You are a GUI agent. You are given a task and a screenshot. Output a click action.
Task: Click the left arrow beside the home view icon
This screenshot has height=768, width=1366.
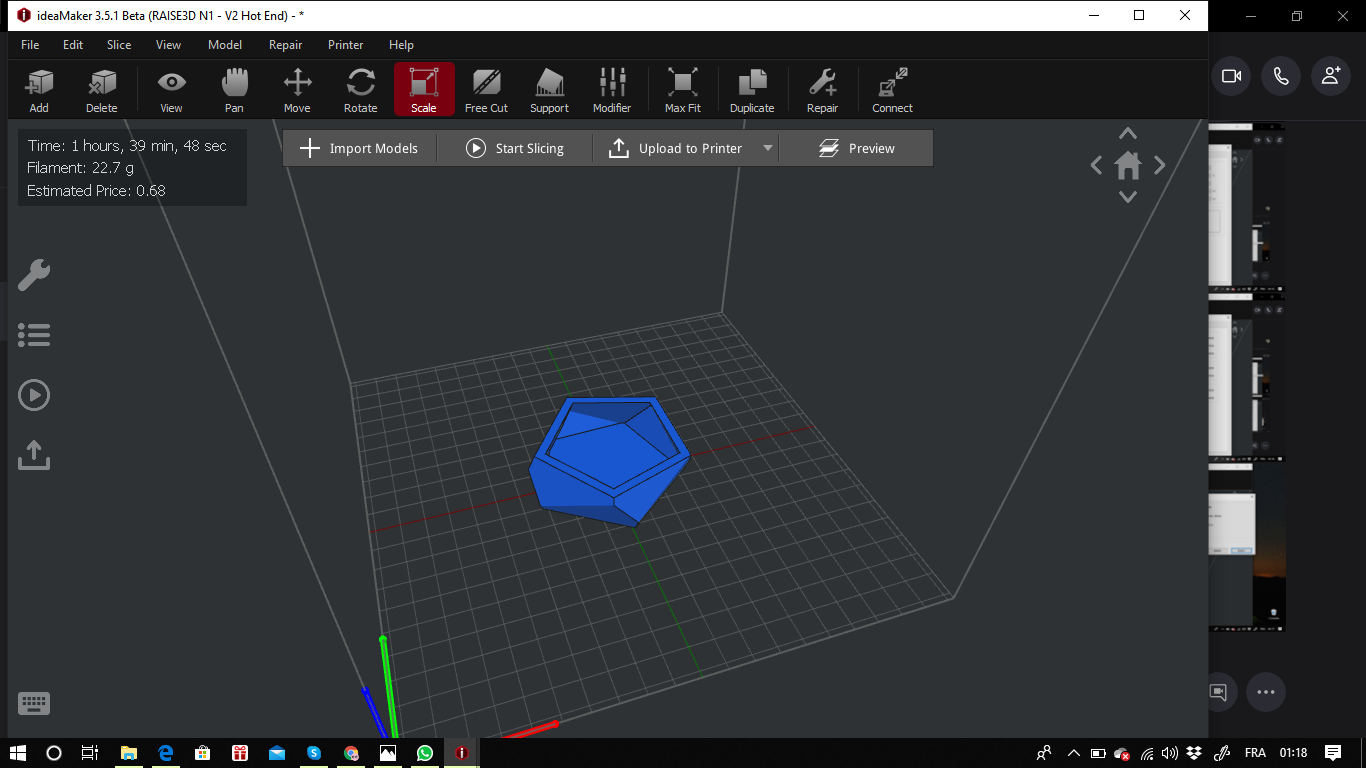click(1096, 165)
